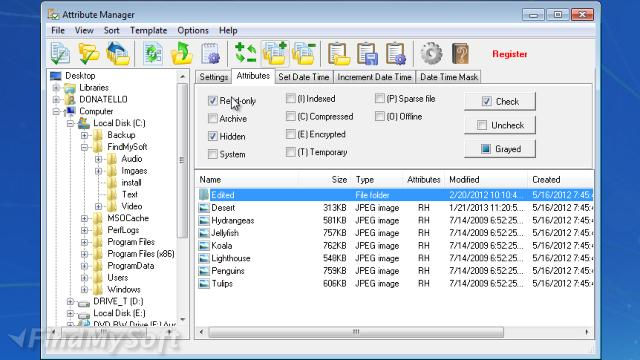
Task: Enable the (I) Indexed checkbox
Action: [291, 98]
